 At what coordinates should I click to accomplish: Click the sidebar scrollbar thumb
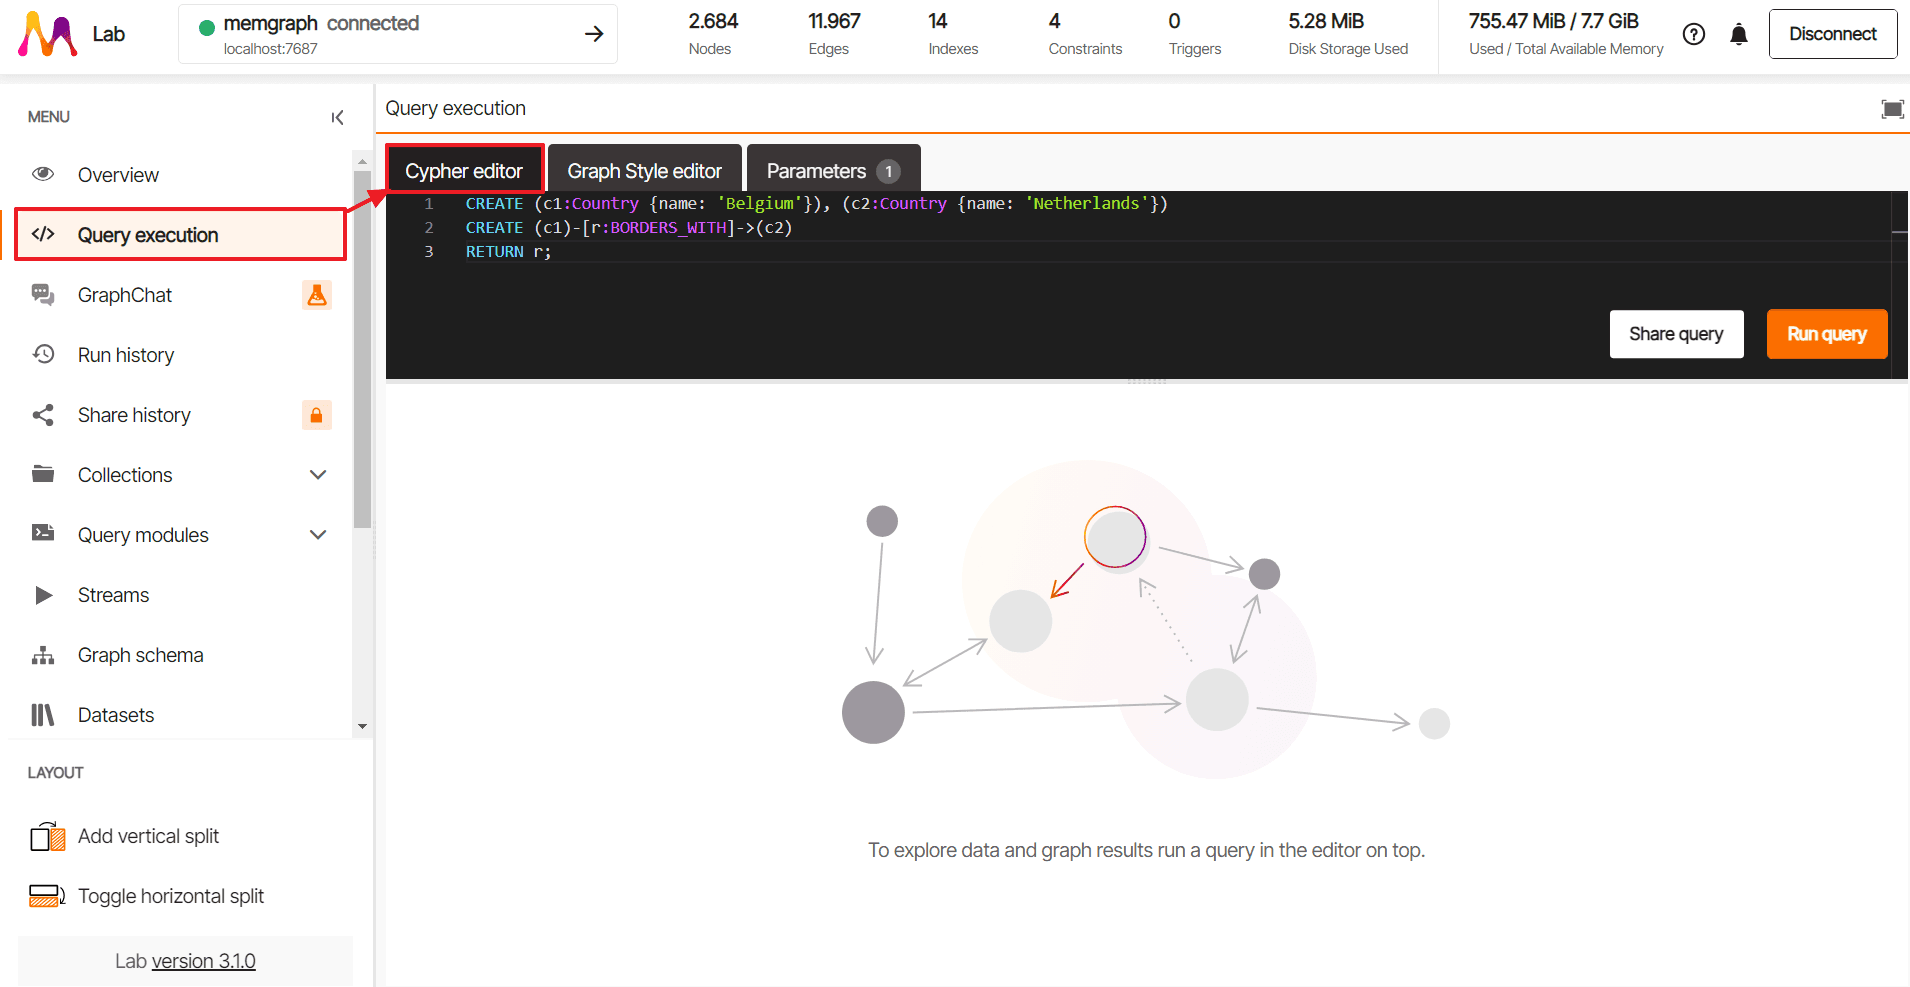click(x=362, y=350)
